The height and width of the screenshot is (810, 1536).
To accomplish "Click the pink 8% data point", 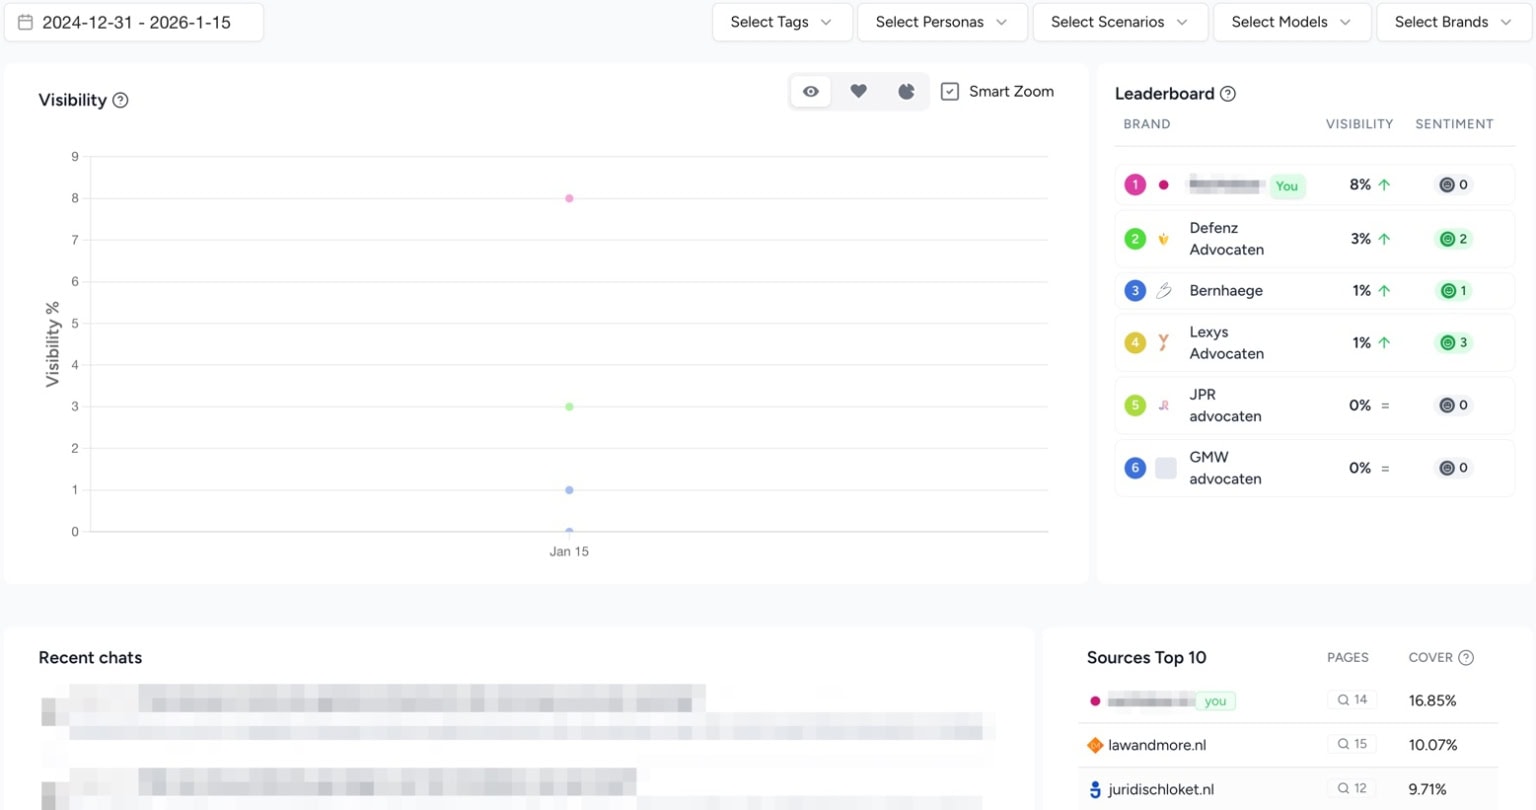I will click(569, 198).
